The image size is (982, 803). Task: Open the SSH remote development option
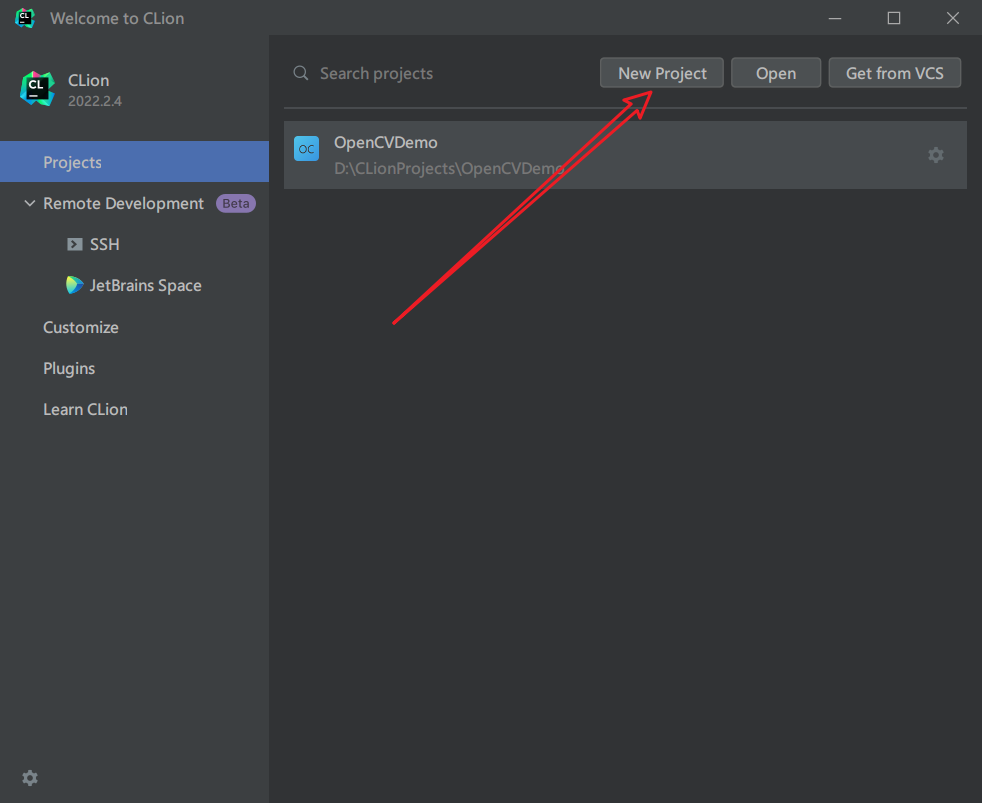click(x=105, y=244)
